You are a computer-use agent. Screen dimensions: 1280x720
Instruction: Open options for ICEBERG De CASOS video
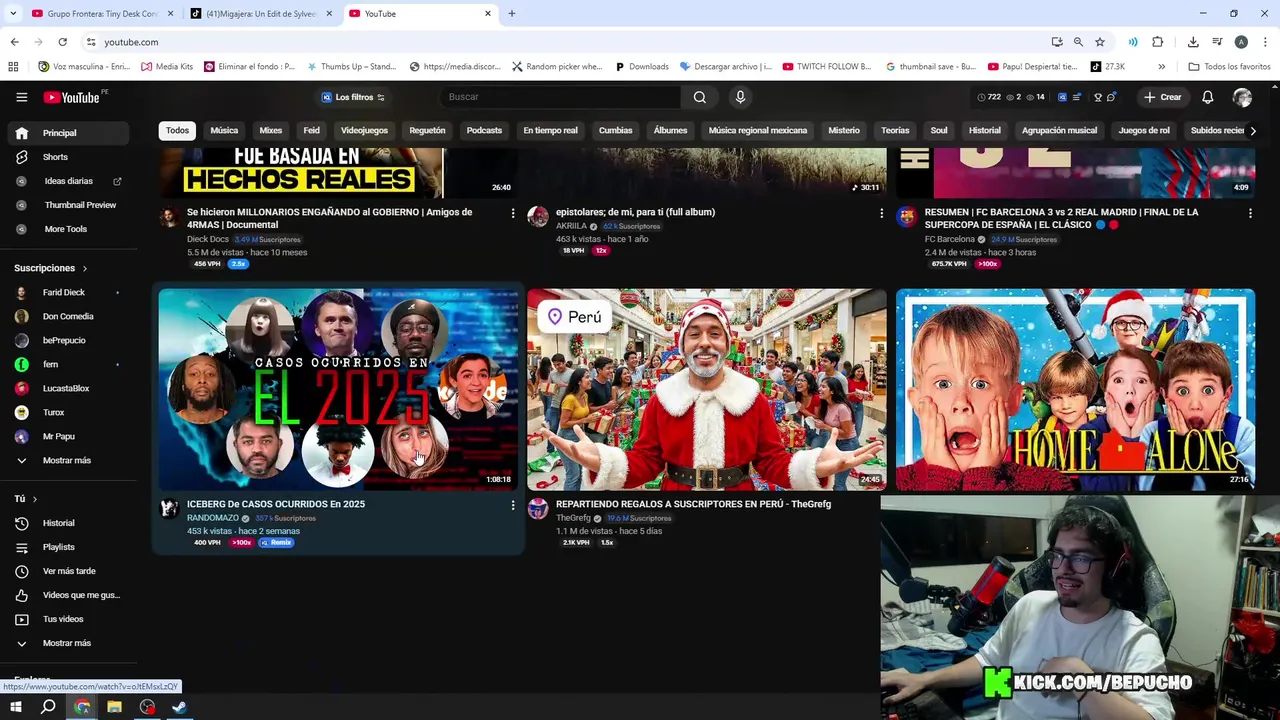[x=513, y=506]
